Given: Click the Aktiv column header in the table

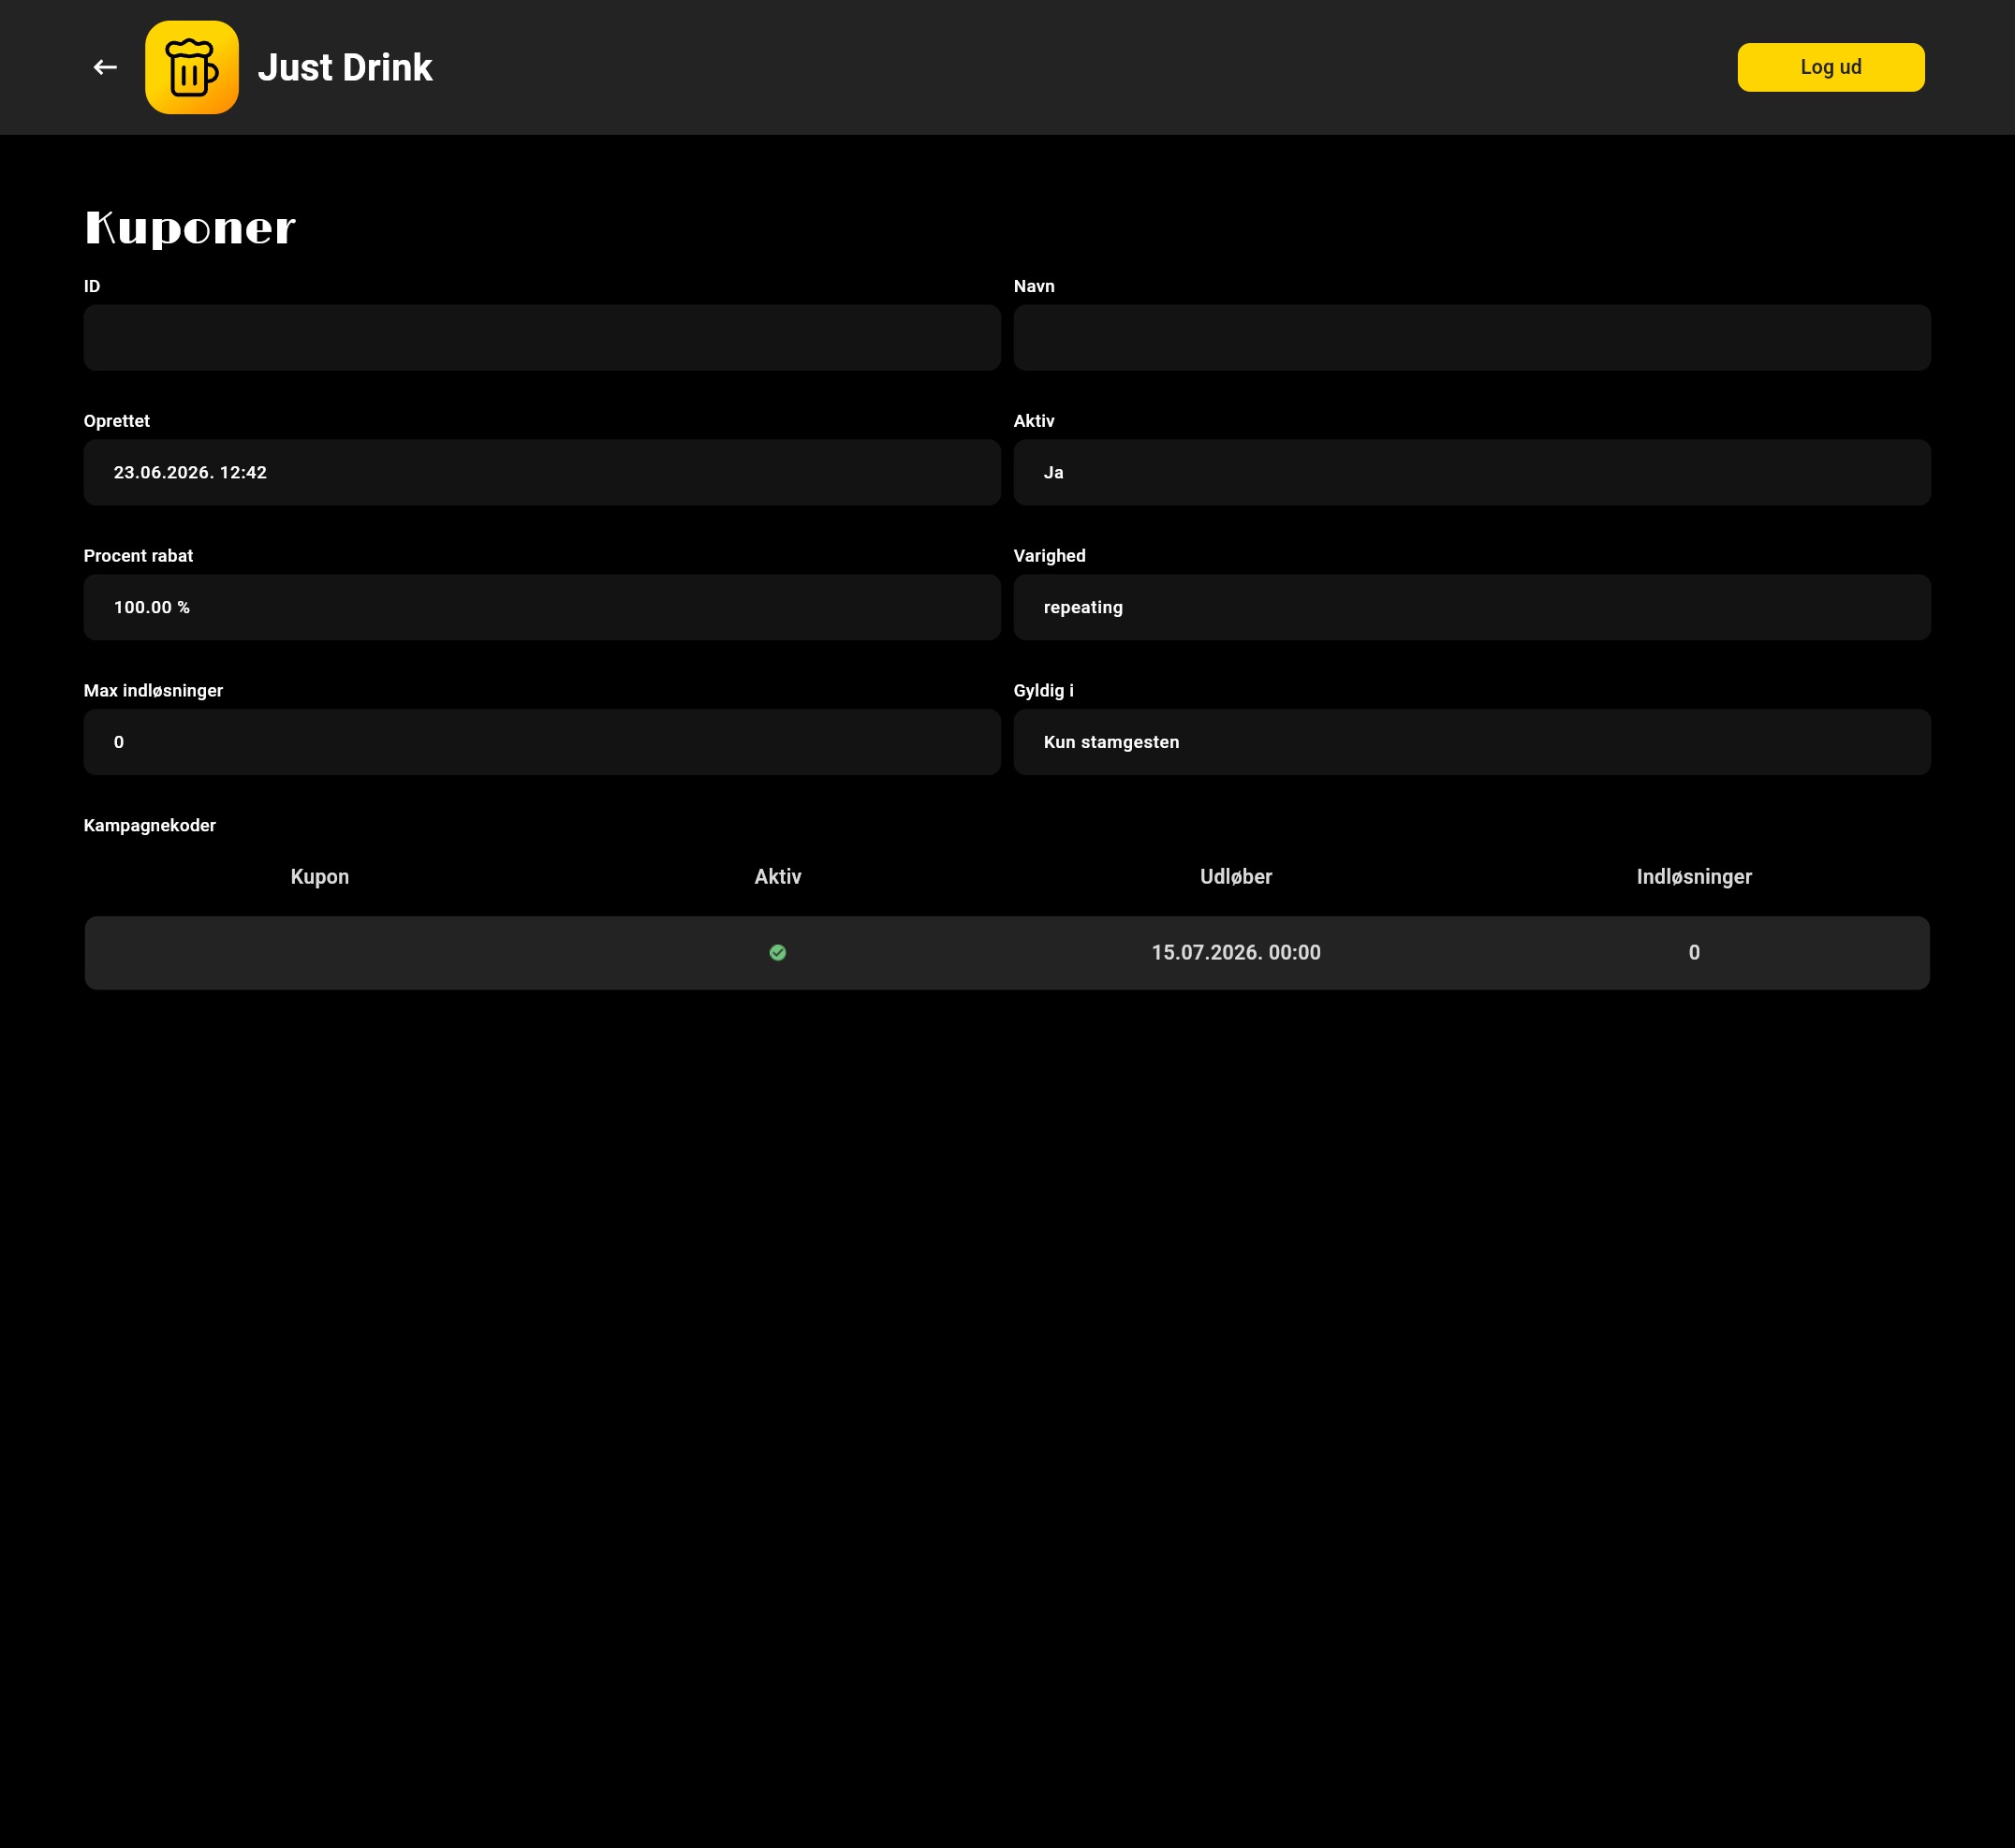Looking at the screenshot, I should pyautogui.click(x=778, y=877).
